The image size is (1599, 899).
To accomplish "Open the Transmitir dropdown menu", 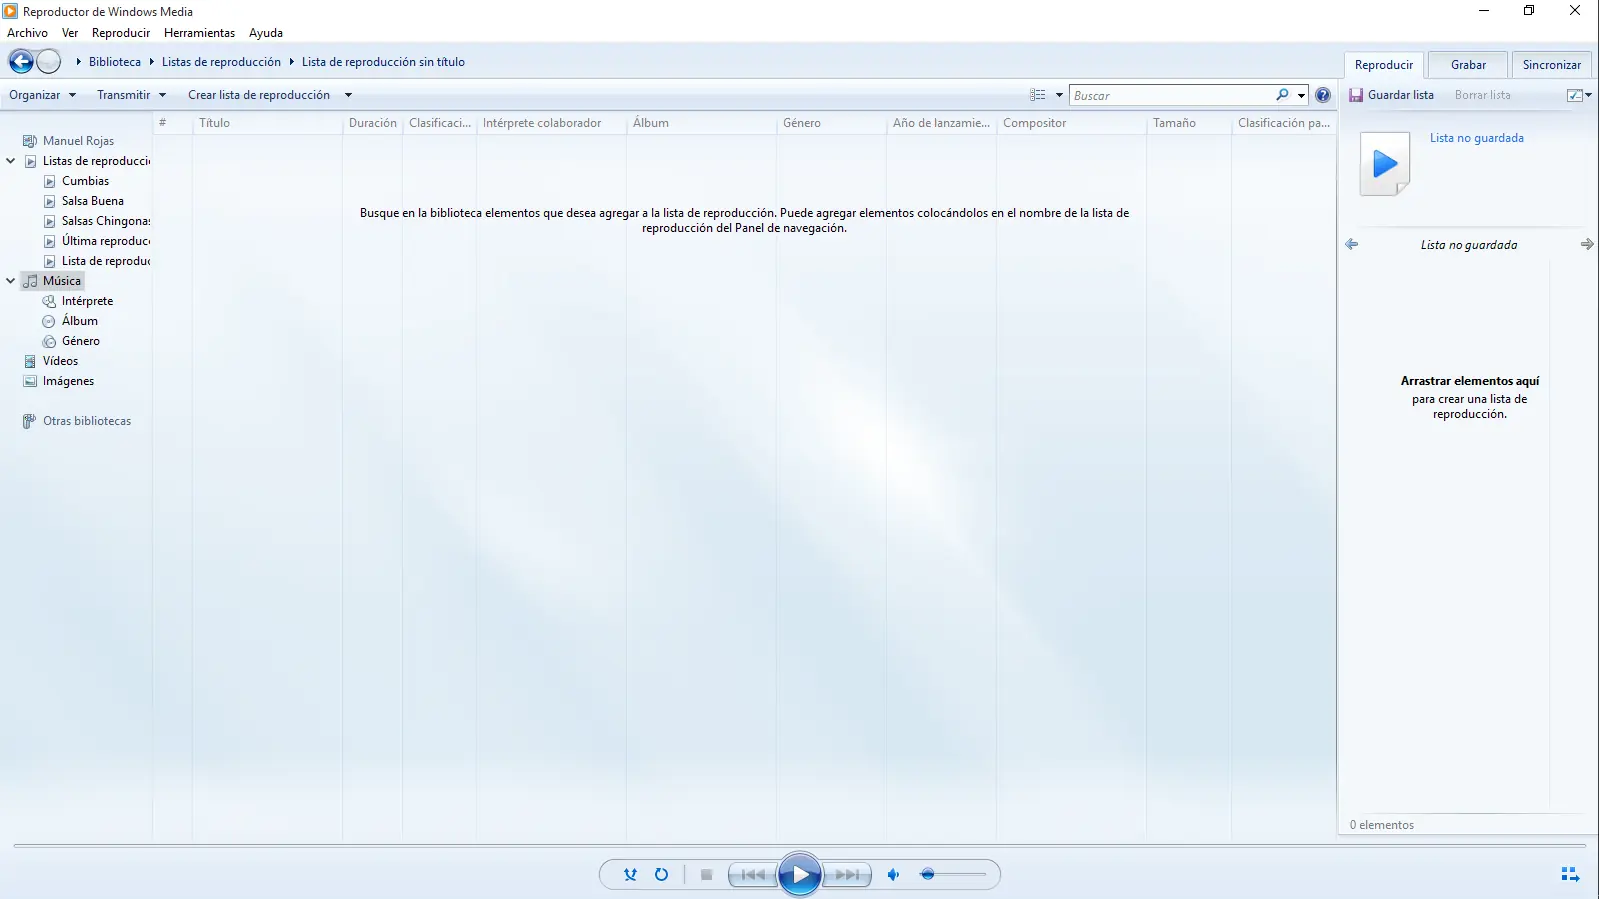I will 131,95.
